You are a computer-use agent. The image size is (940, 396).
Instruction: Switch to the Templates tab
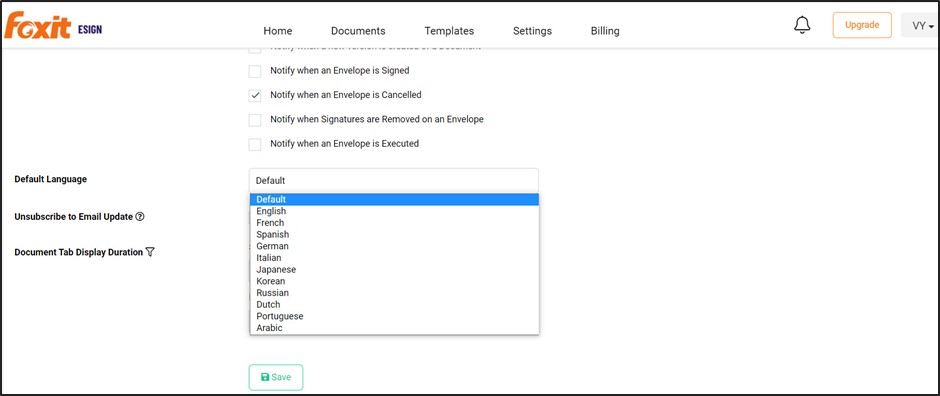click(449, 31)
